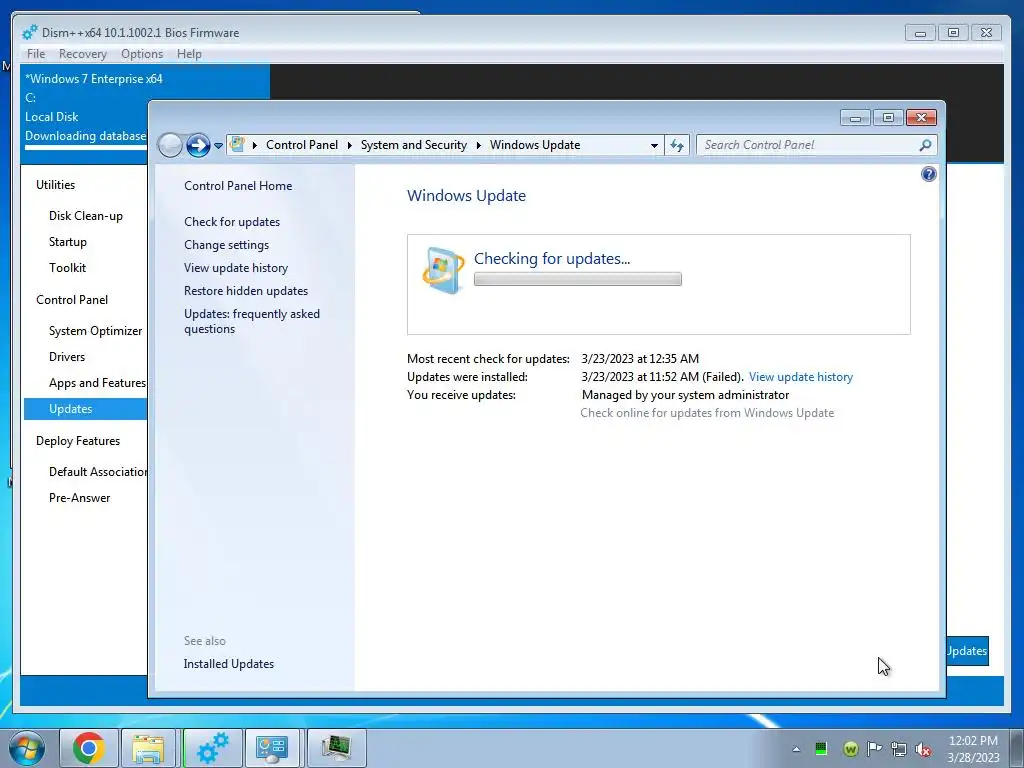
Task: Show hidden tray icons arrow
Action: click(x=796, y=749)
